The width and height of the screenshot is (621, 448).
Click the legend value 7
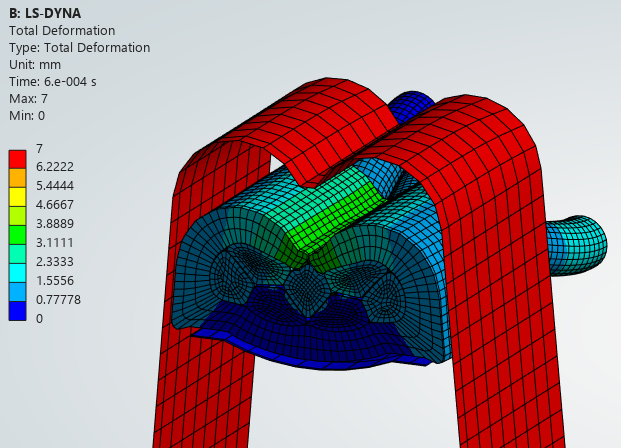pyautogui.click(x=39, y=149)
